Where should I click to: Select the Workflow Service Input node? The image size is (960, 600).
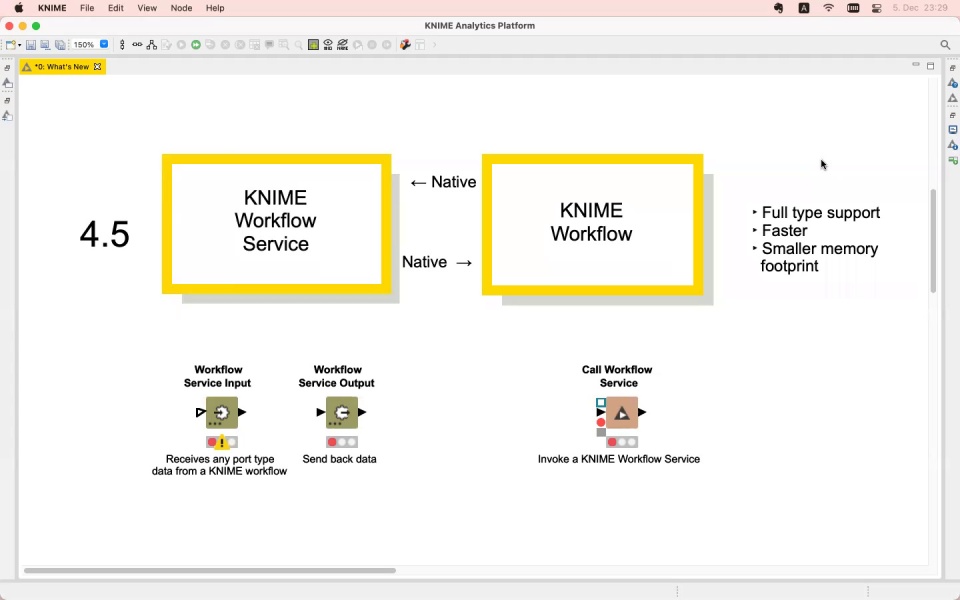pyautogui.click(x=222, y=412)
